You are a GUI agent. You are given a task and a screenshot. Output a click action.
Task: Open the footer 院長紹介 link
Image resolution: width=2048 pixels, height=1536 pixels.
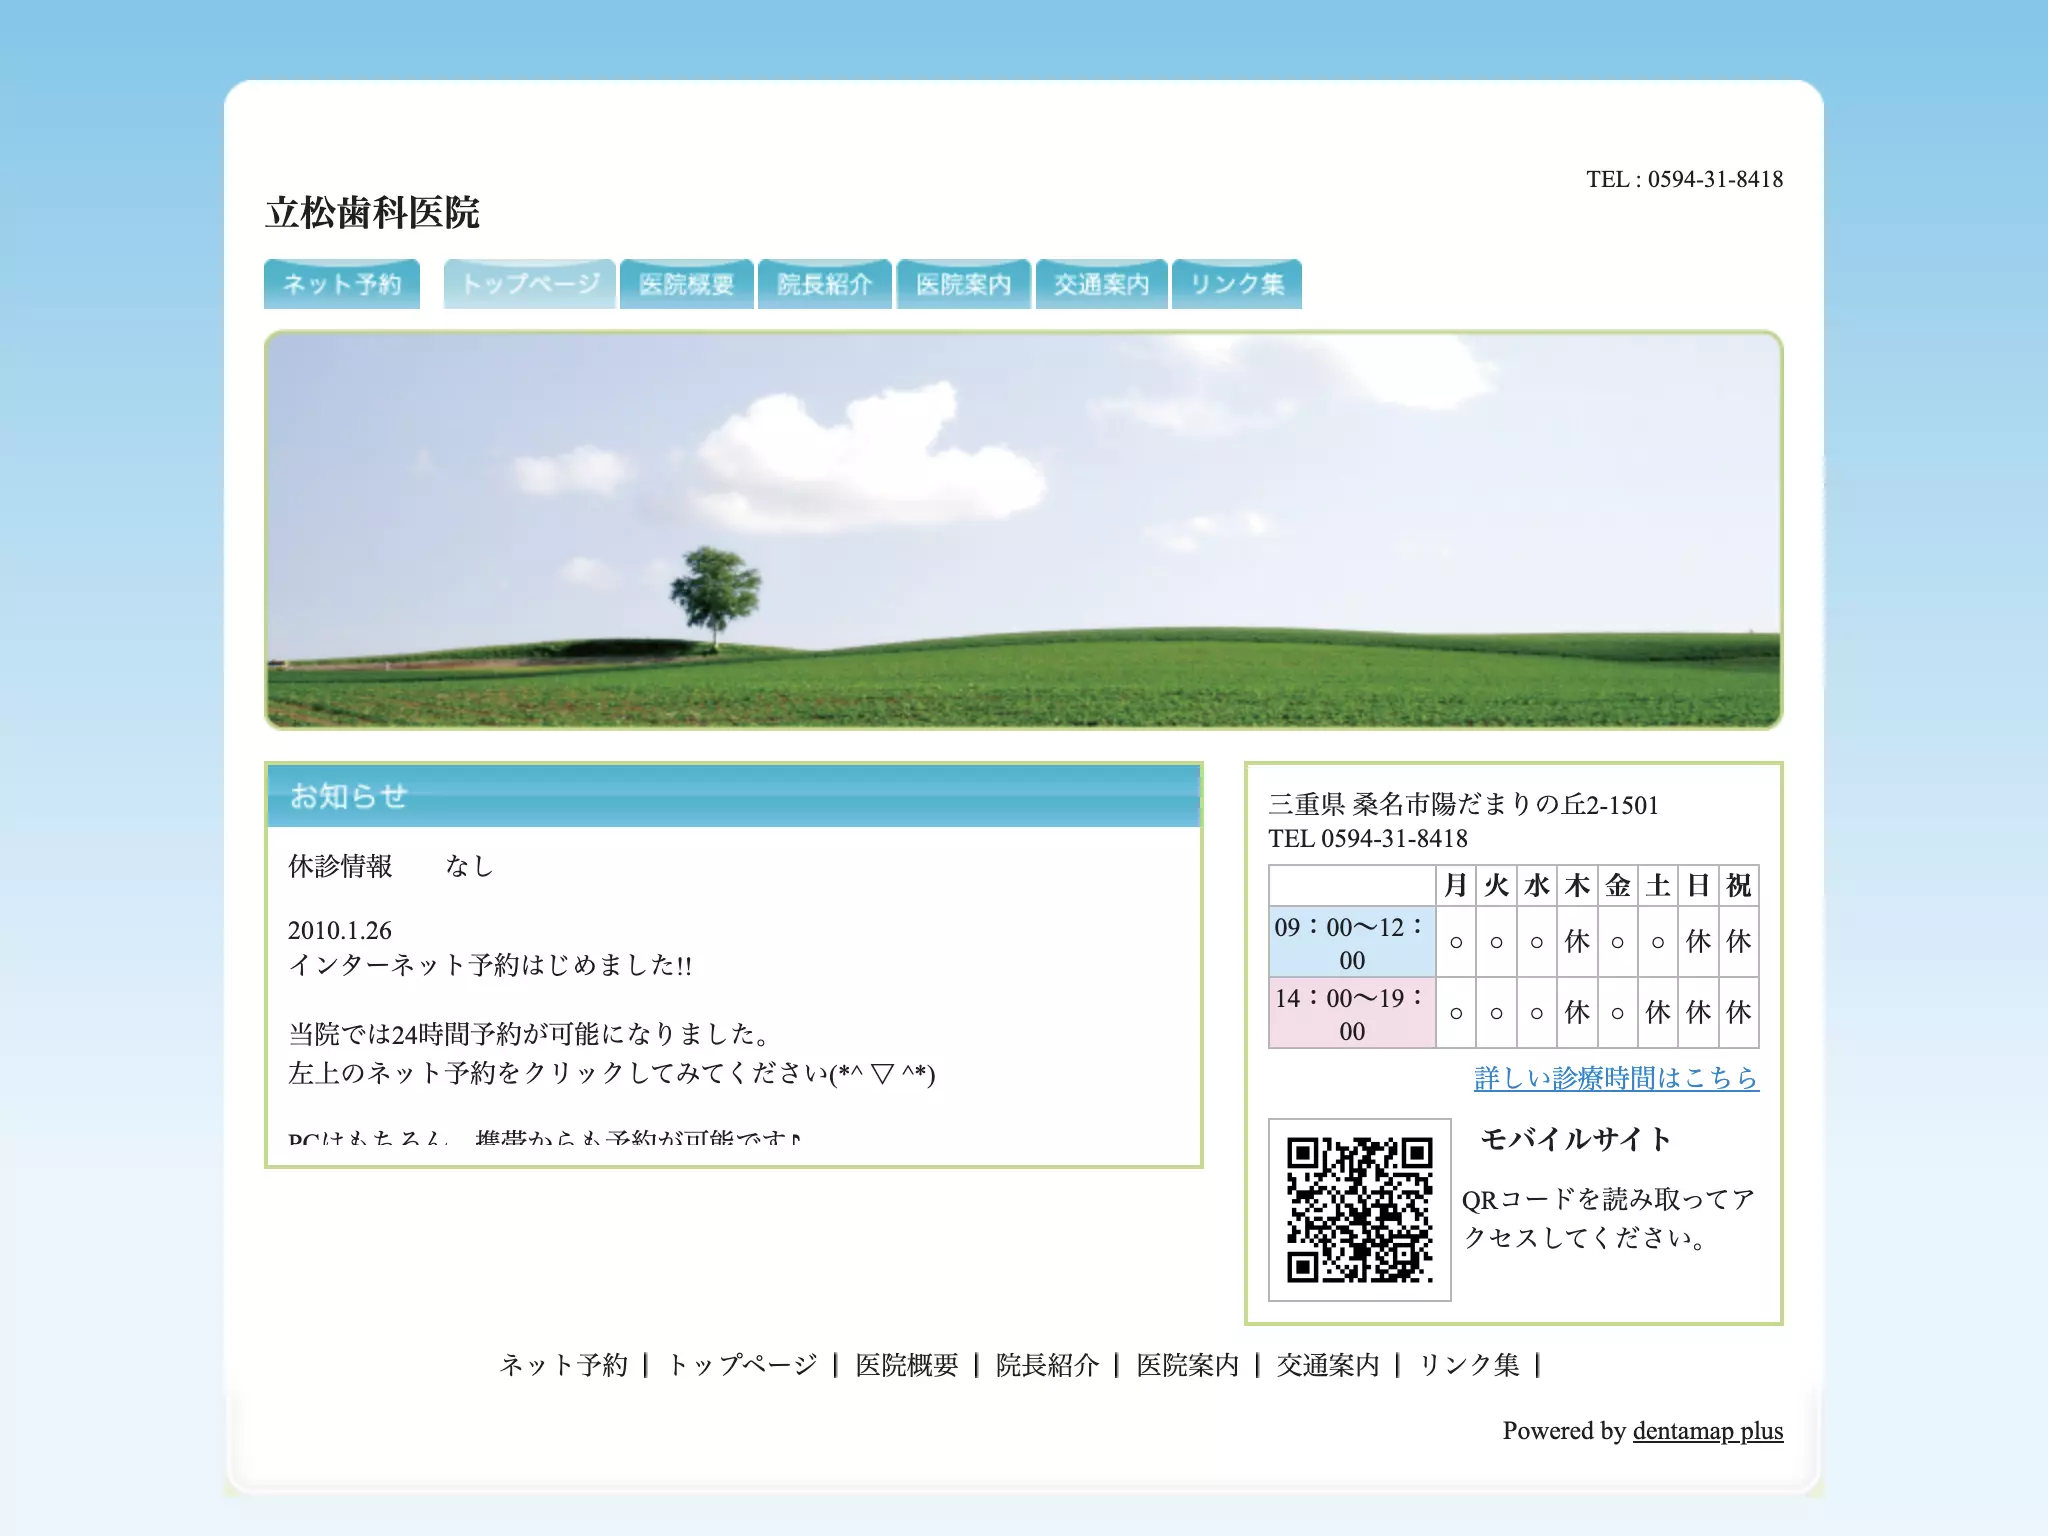pos(1048,1365)
